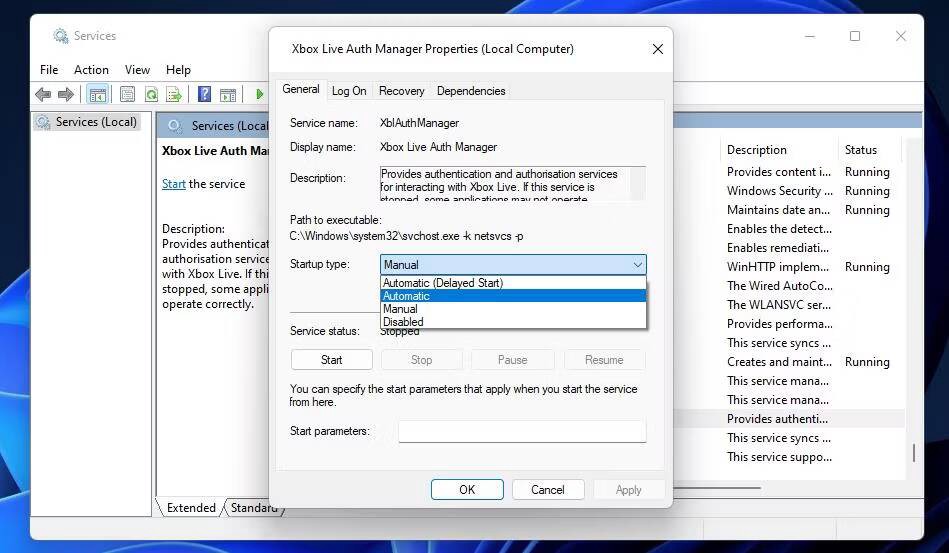Maximize the Services window
949x553 pixels.
click(855, 36)
